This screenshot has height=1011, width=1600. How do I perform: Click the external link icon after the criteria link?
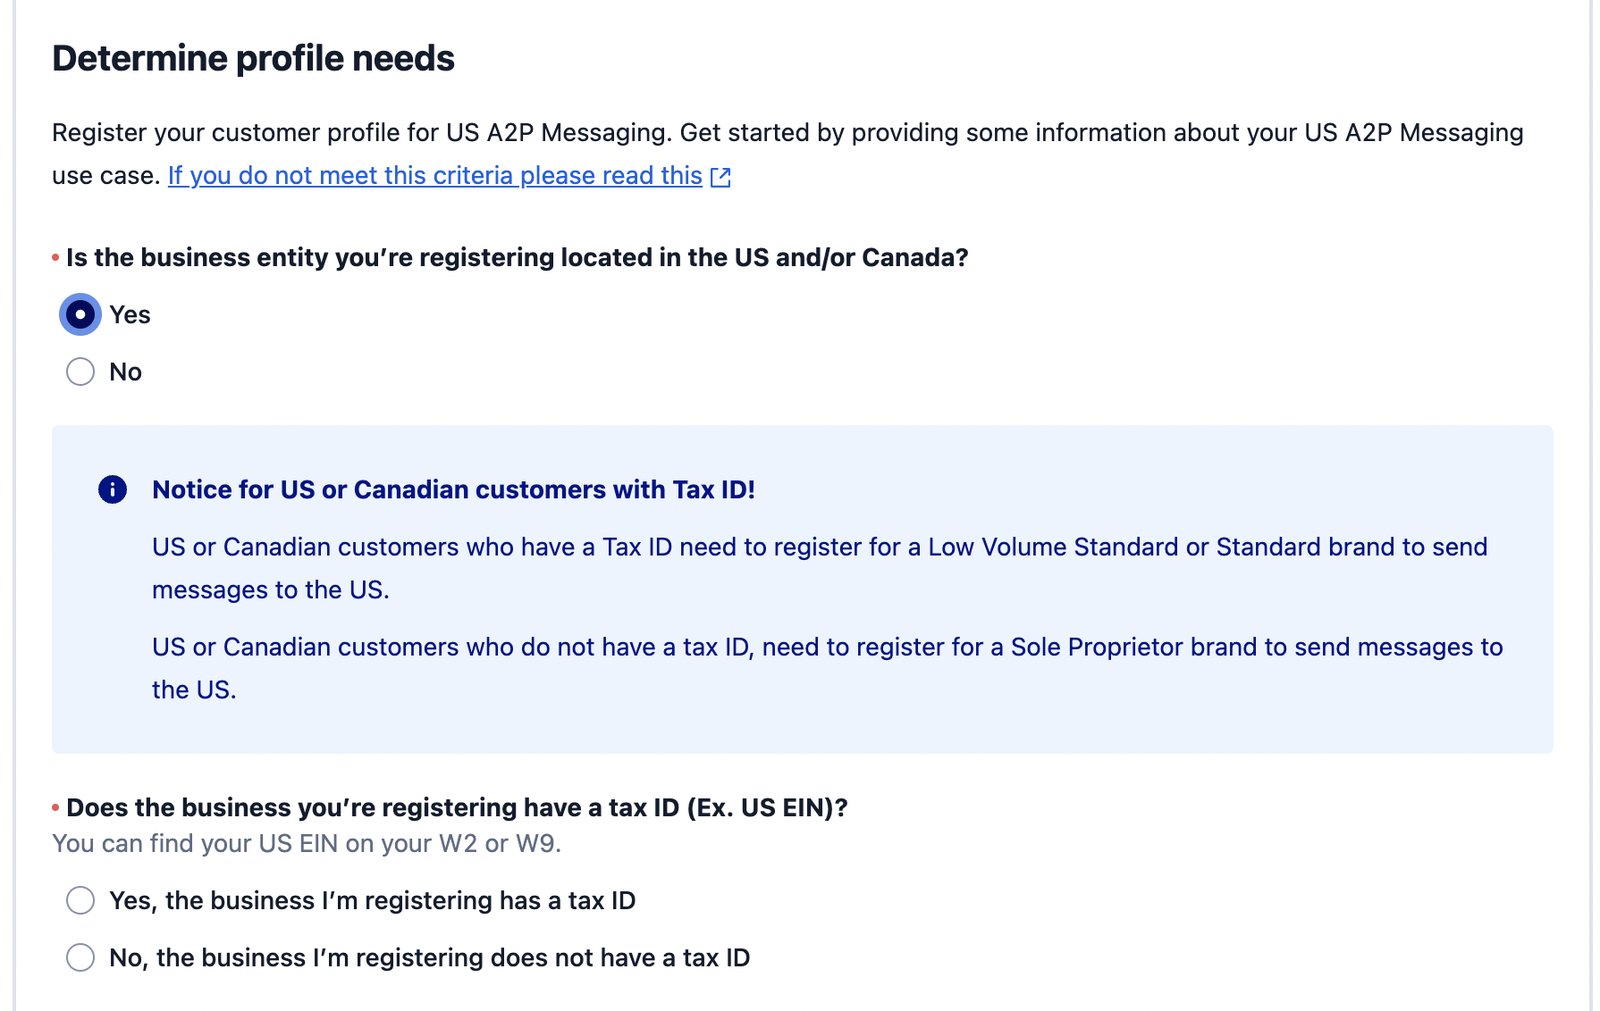tap(720, 176)
